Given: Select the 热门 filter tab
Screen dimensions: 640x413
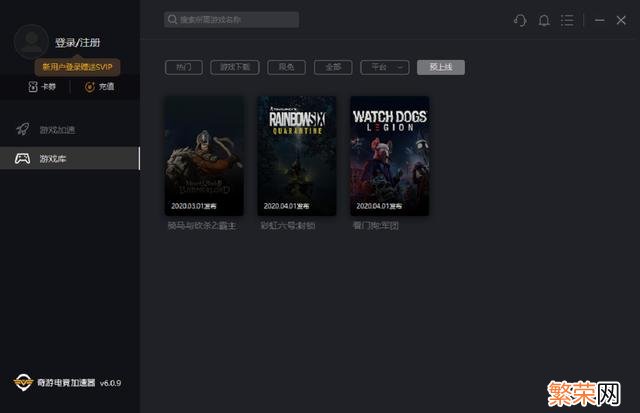Looking at the screenshot, I should (184, 67).
